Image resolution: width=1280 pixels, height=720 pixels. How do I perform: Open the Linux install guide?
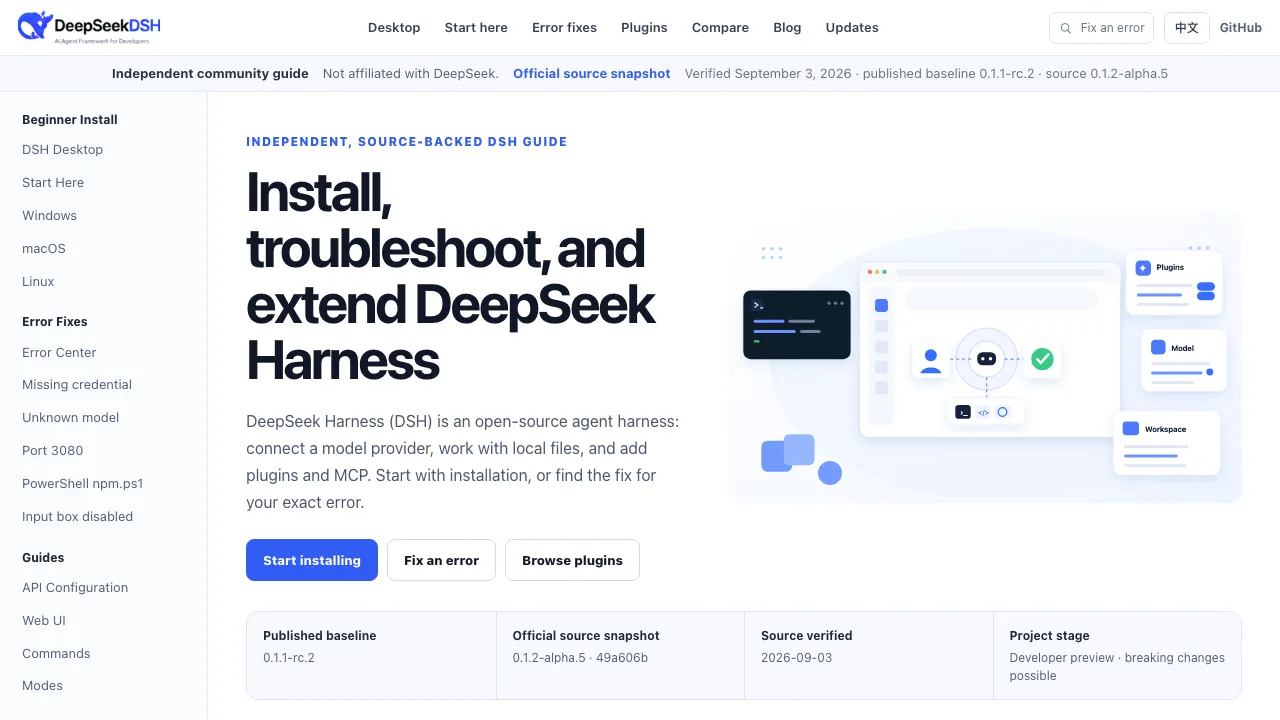coord(38,282)
